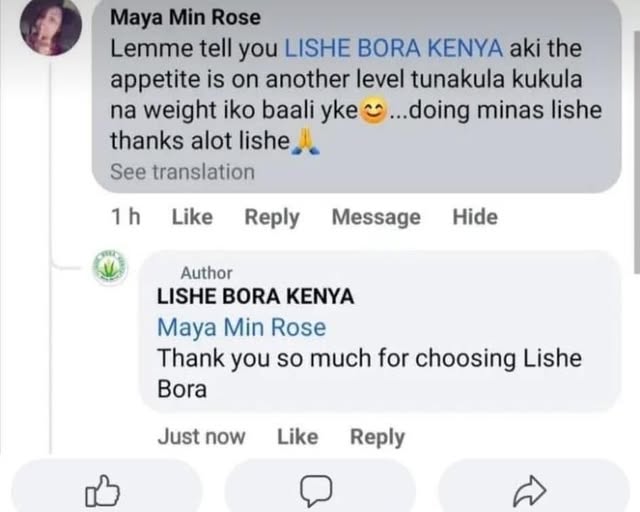This screenshot has width=640, height=512.
Task: Open the blue LISHE BORA KENYA mention
Action: pyautogui.click(x=395, y=48)
